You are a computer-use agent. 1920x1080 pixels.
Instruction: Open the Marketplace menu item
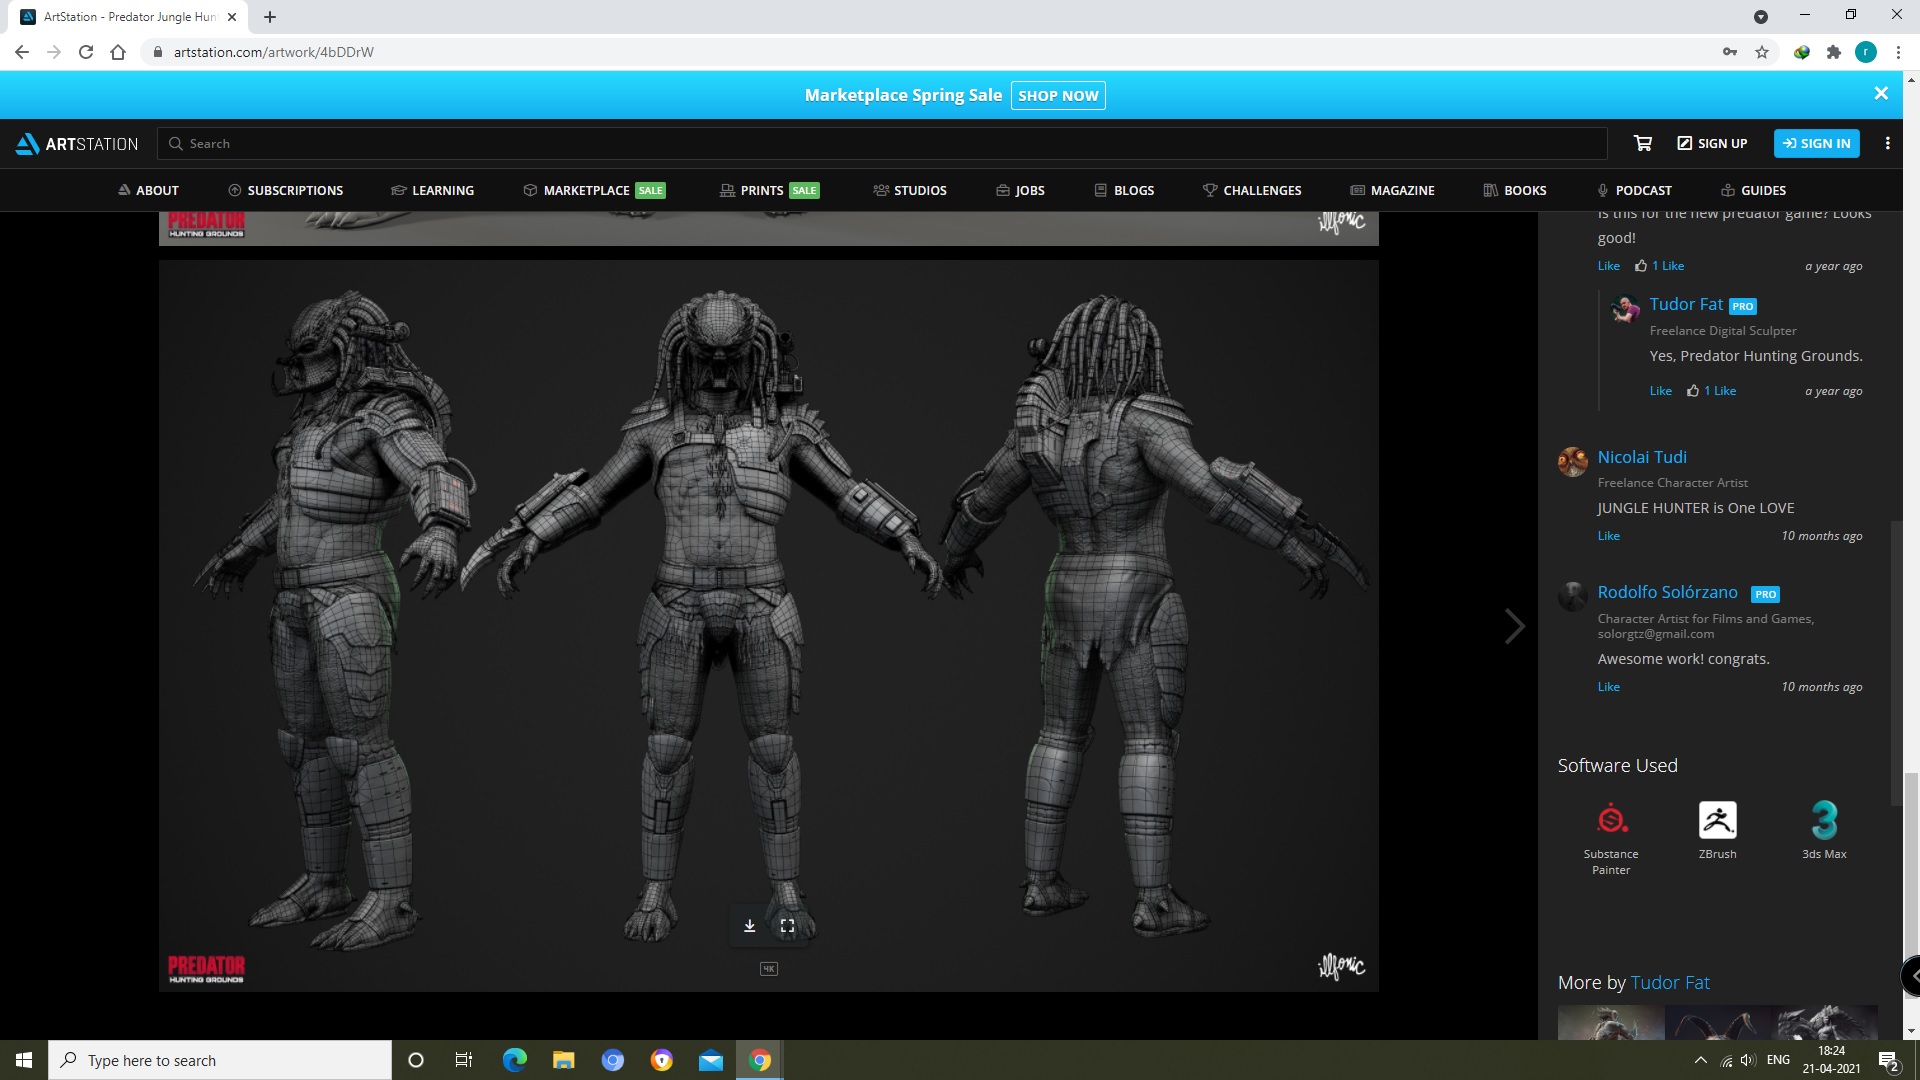(586, 190)
